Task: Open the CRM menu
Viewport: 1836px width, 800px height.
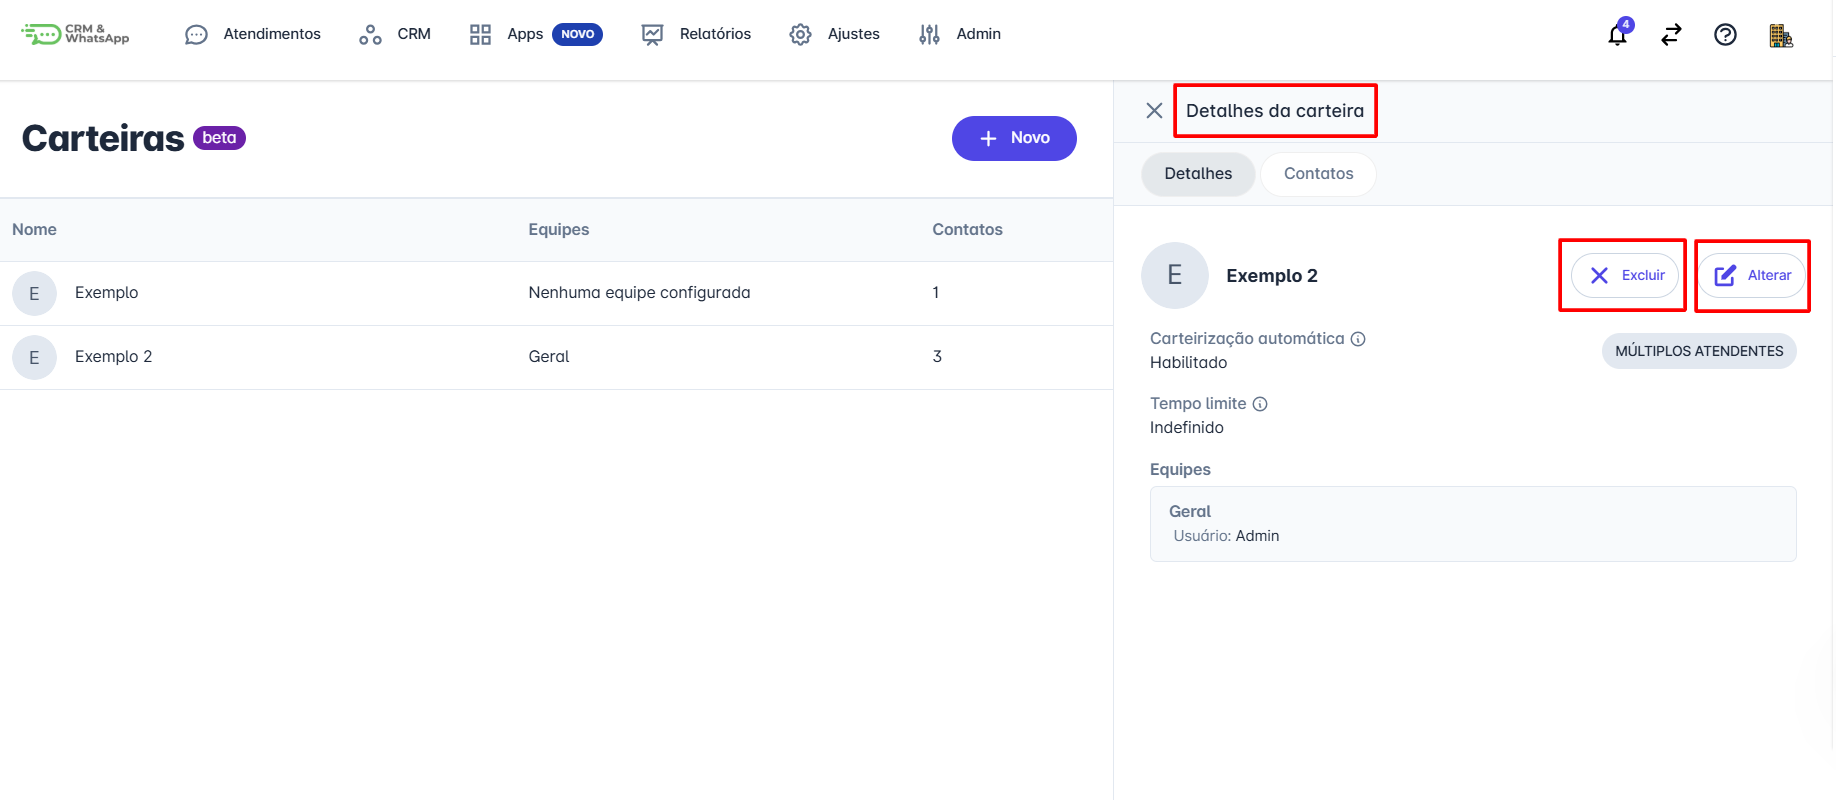Action: pos(395,34)
